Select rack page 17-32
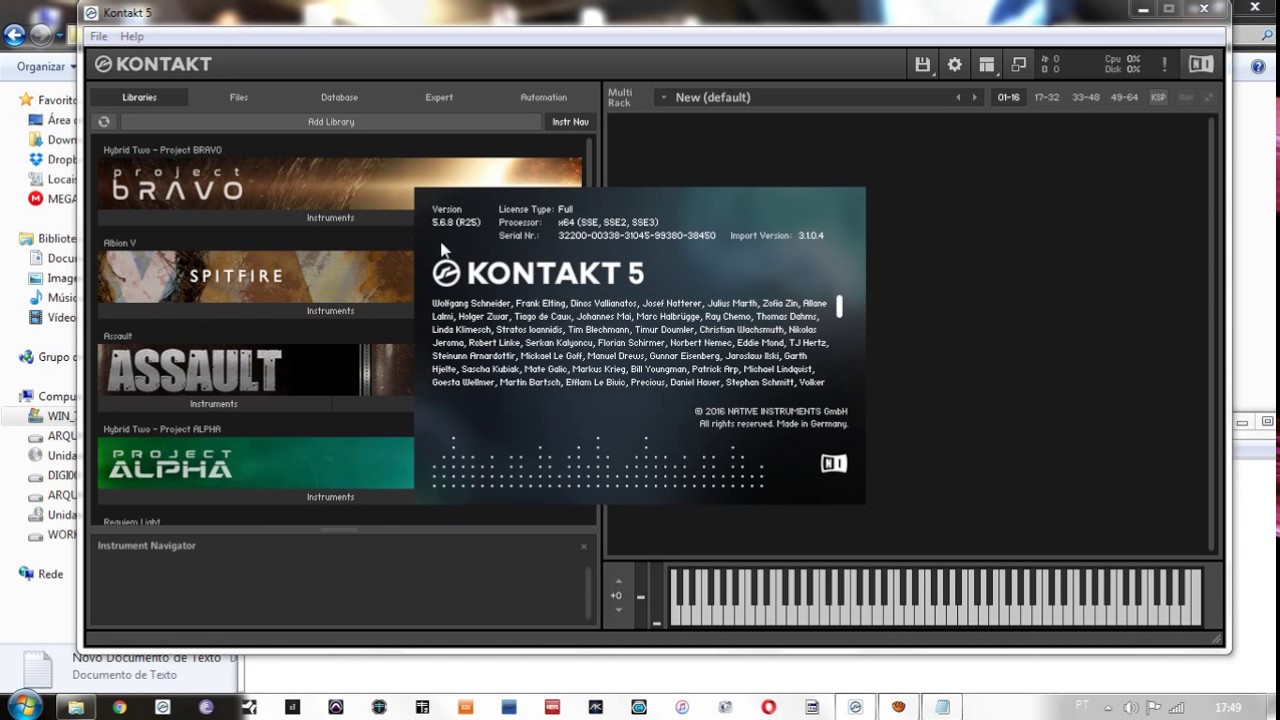This screenshot has height=720, width=1280. click(1046, 97)
